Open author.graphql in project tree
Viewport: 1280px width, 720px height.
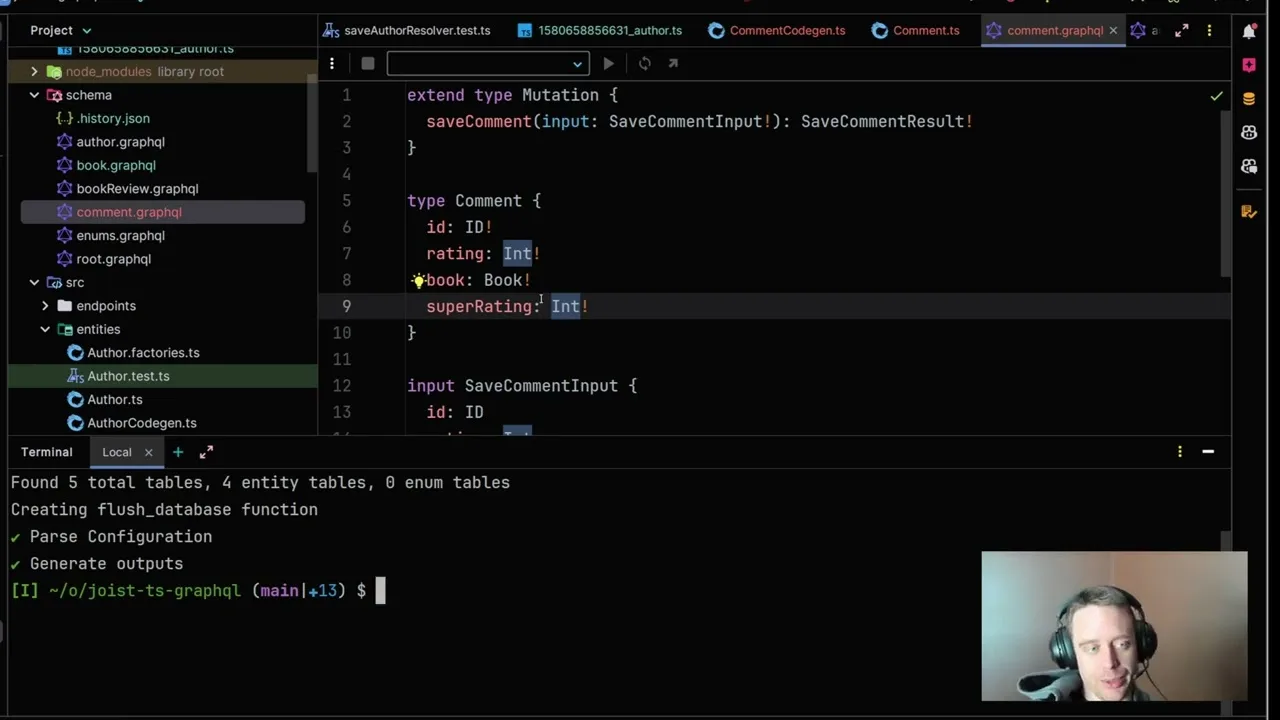coord(120,142)
